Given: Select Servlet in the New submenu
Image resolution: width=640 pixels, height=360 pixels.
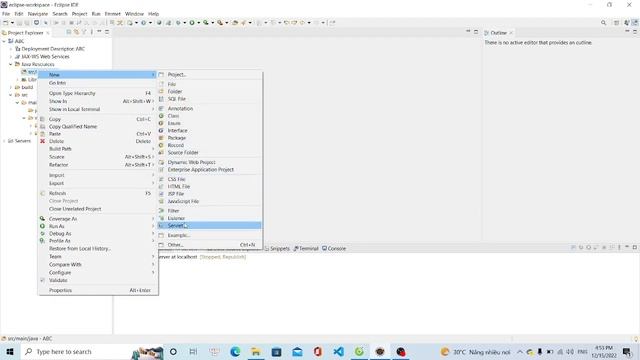Looking at the screenshot, I should pos(209,226).
